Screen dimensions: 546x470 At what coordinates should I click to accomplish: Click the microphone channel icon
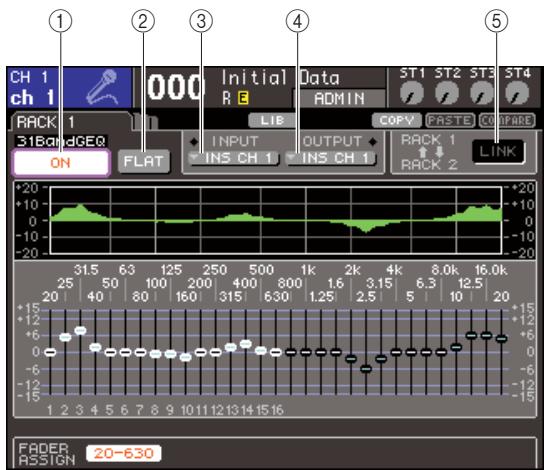tap(102, 87)
